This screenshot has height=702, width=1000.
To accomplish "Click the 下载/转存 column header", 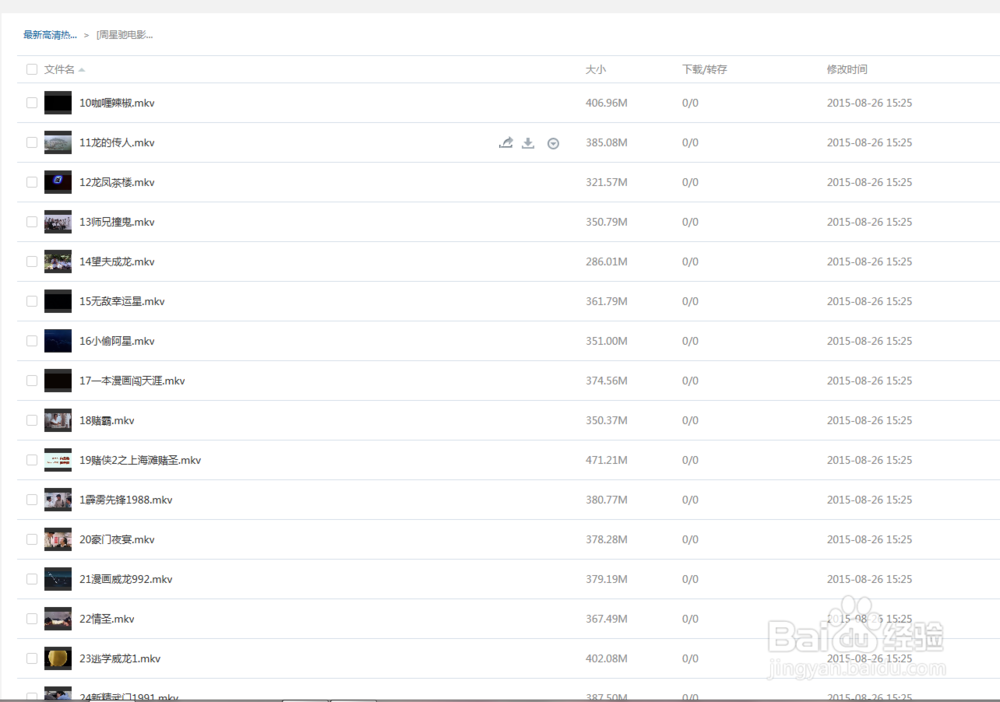I will pyautogui.click(x=704, y=69).
